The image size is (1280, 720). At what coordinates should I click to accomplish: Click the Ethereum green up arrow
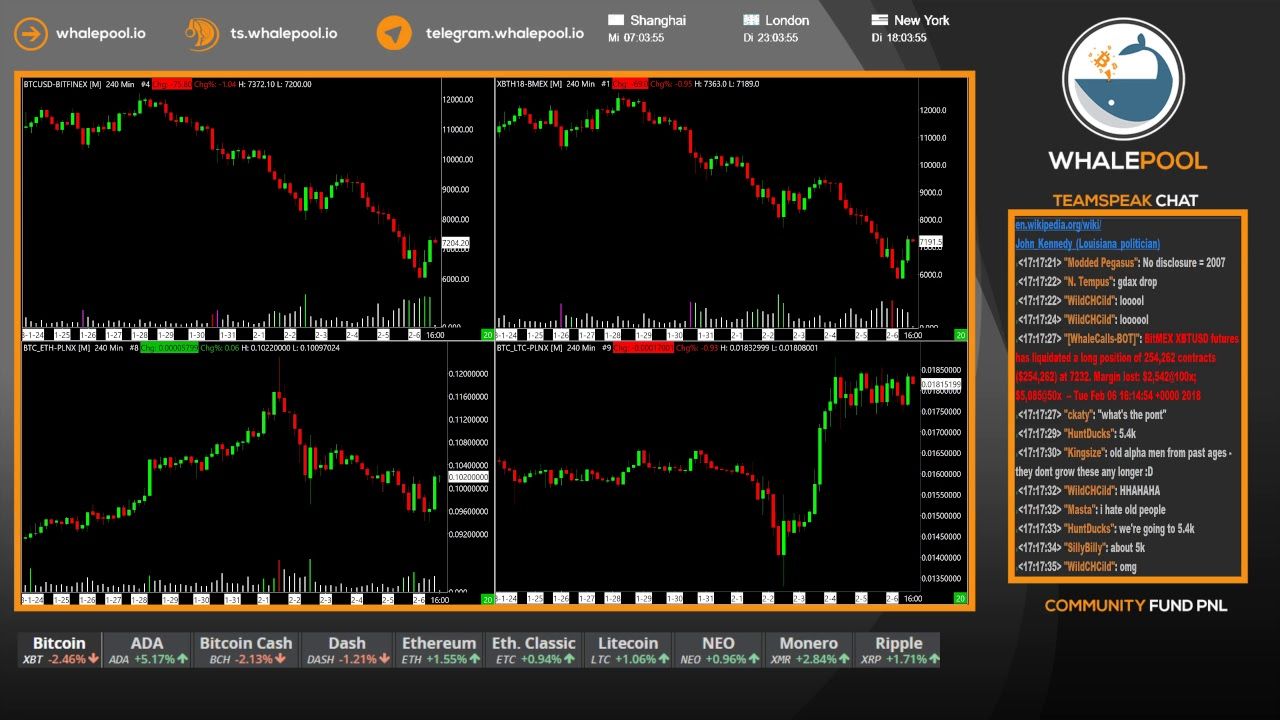coord(474,659)
